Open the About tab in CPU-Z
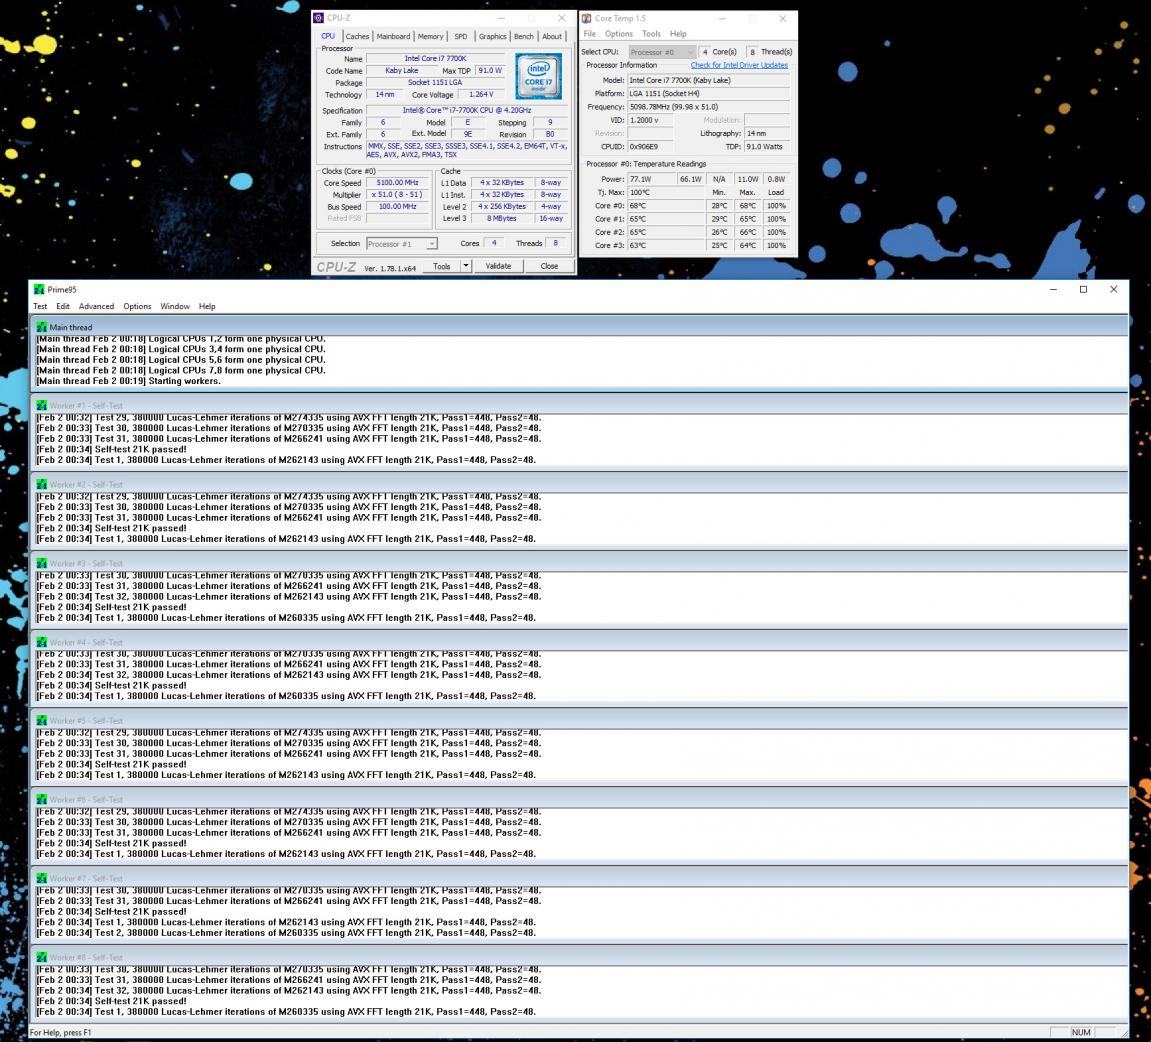 pos(551,37)
